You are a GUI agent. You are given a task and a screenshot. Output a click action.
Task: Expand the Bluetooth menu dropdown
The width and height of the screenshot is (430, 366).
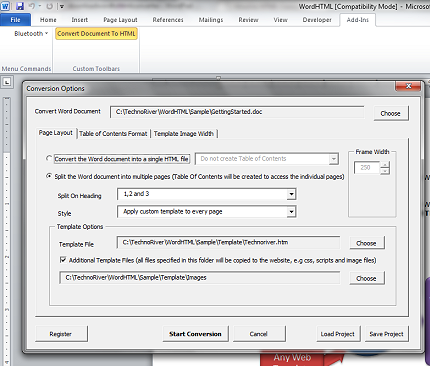(31, 33)
